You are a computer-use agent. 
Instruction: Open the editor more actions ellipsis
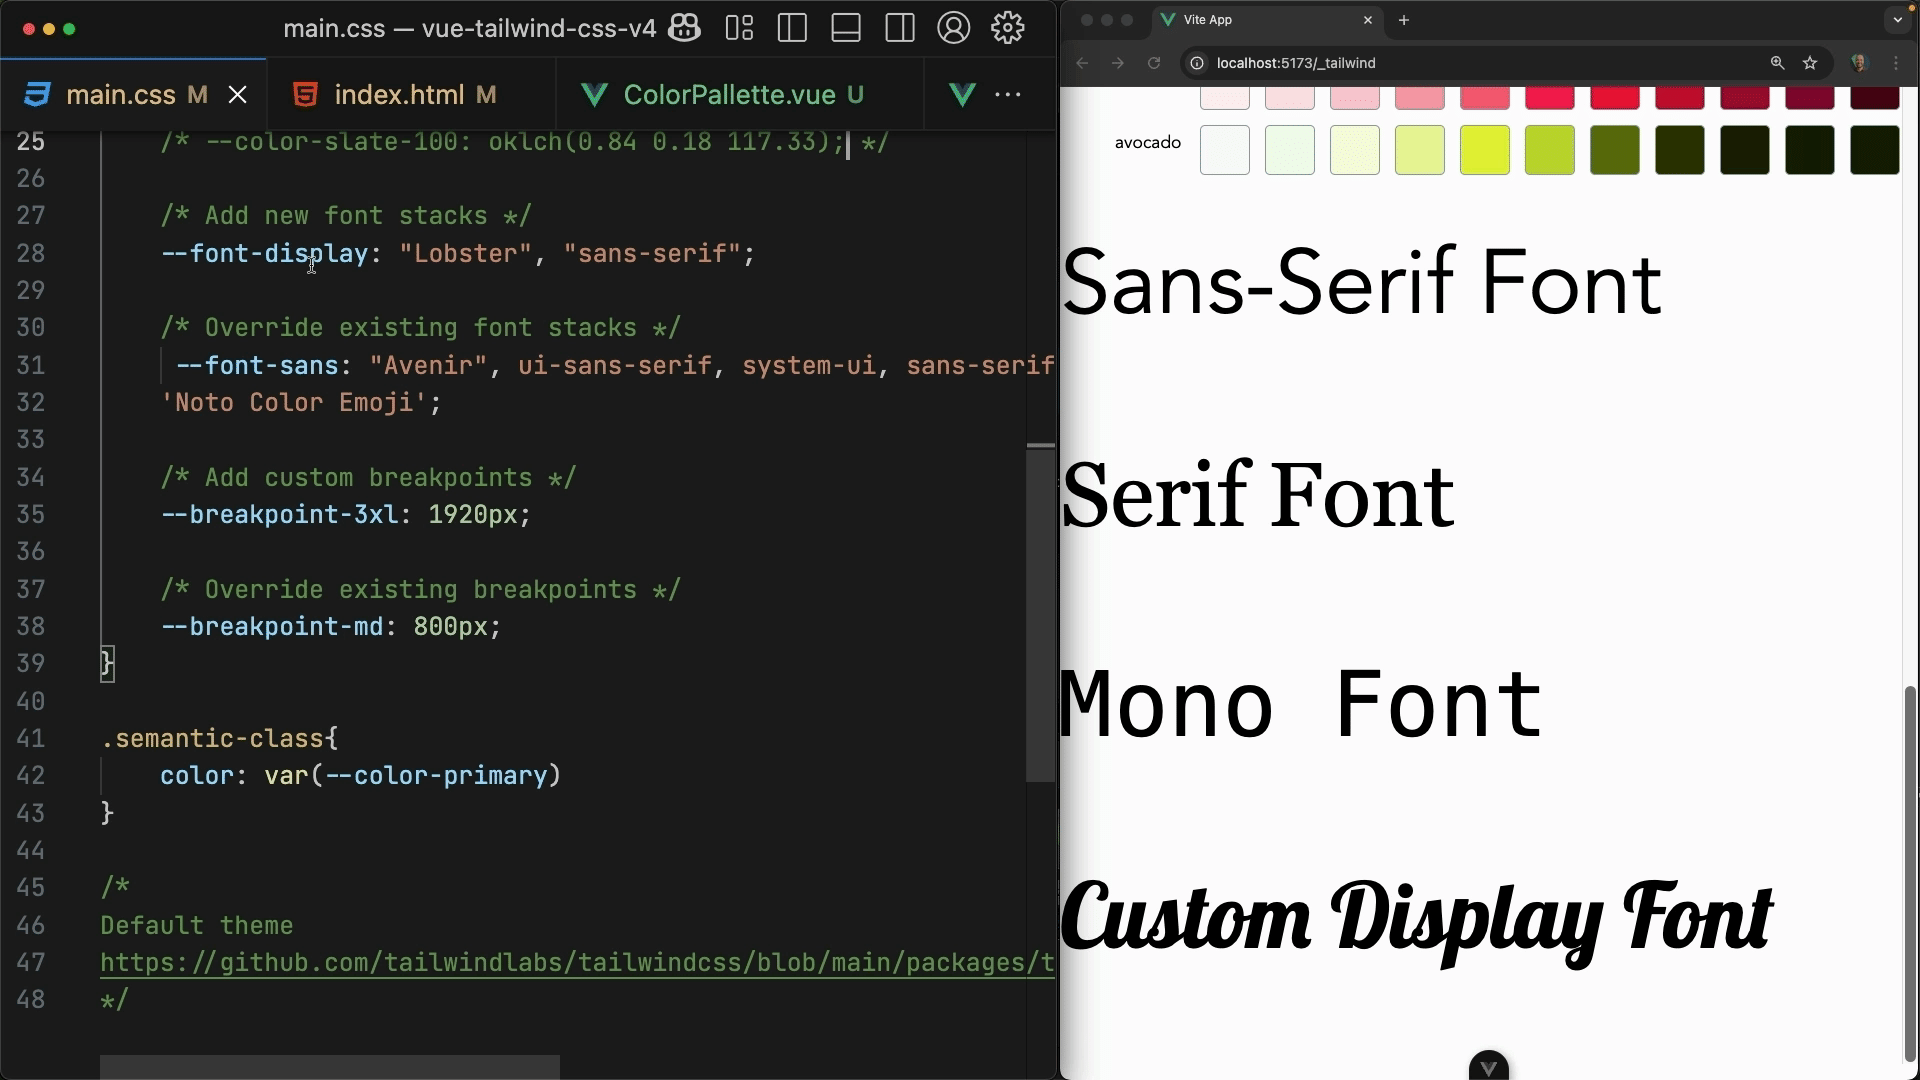pos(1008,95)
